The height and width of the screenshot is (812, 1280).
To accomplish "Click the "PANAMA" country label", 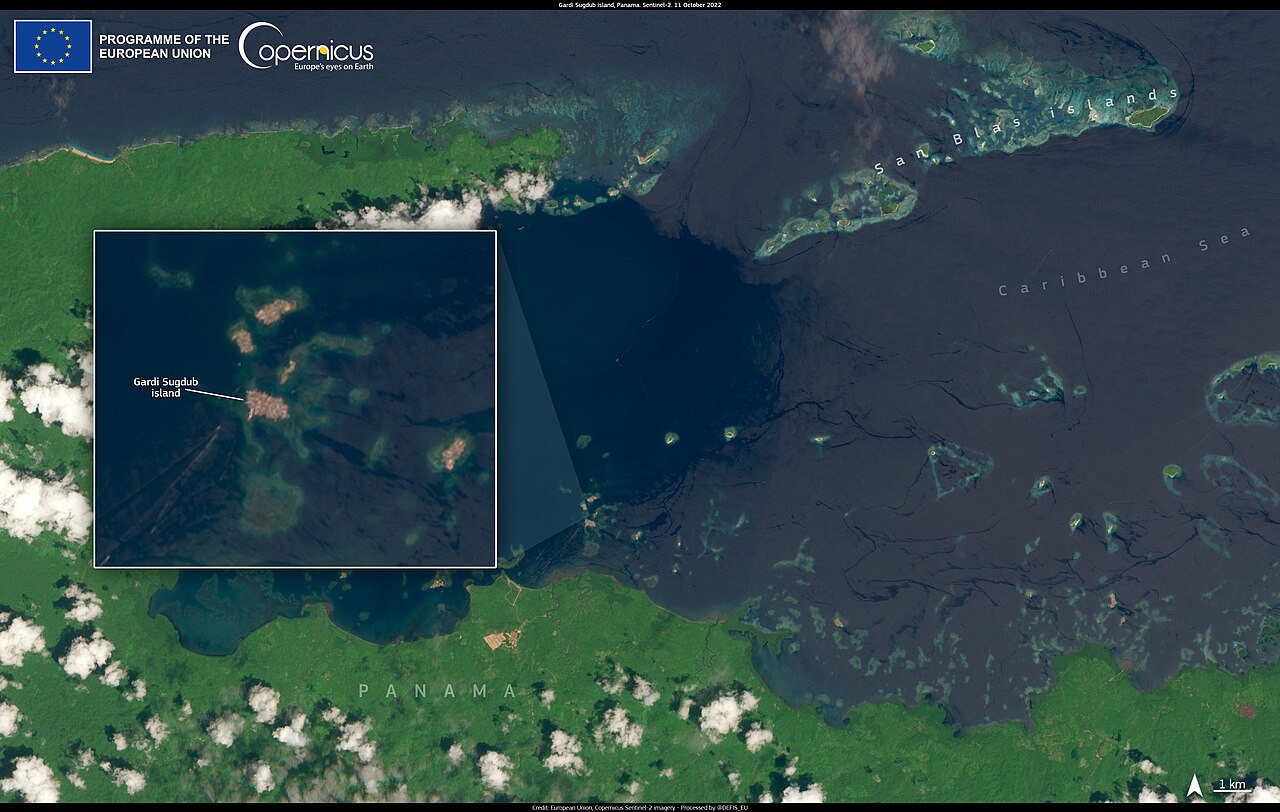I will point(438,691).
